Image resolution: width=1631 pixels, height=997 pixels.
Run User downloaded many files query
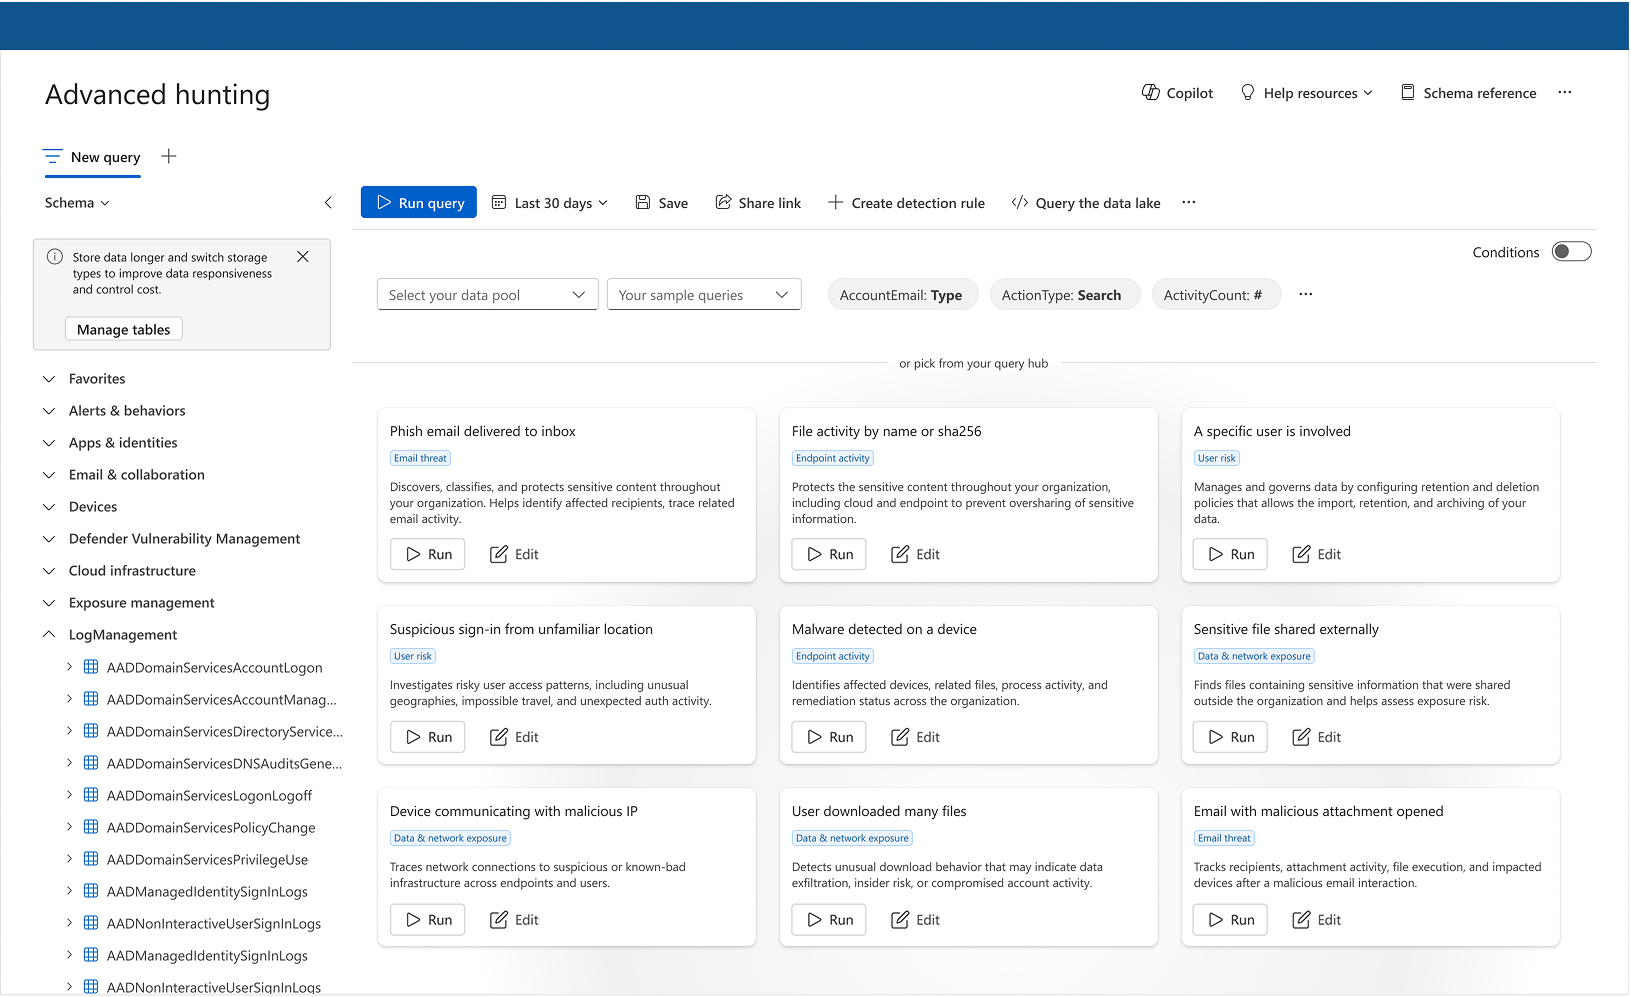pyautogui.click(x=830, y=920)
